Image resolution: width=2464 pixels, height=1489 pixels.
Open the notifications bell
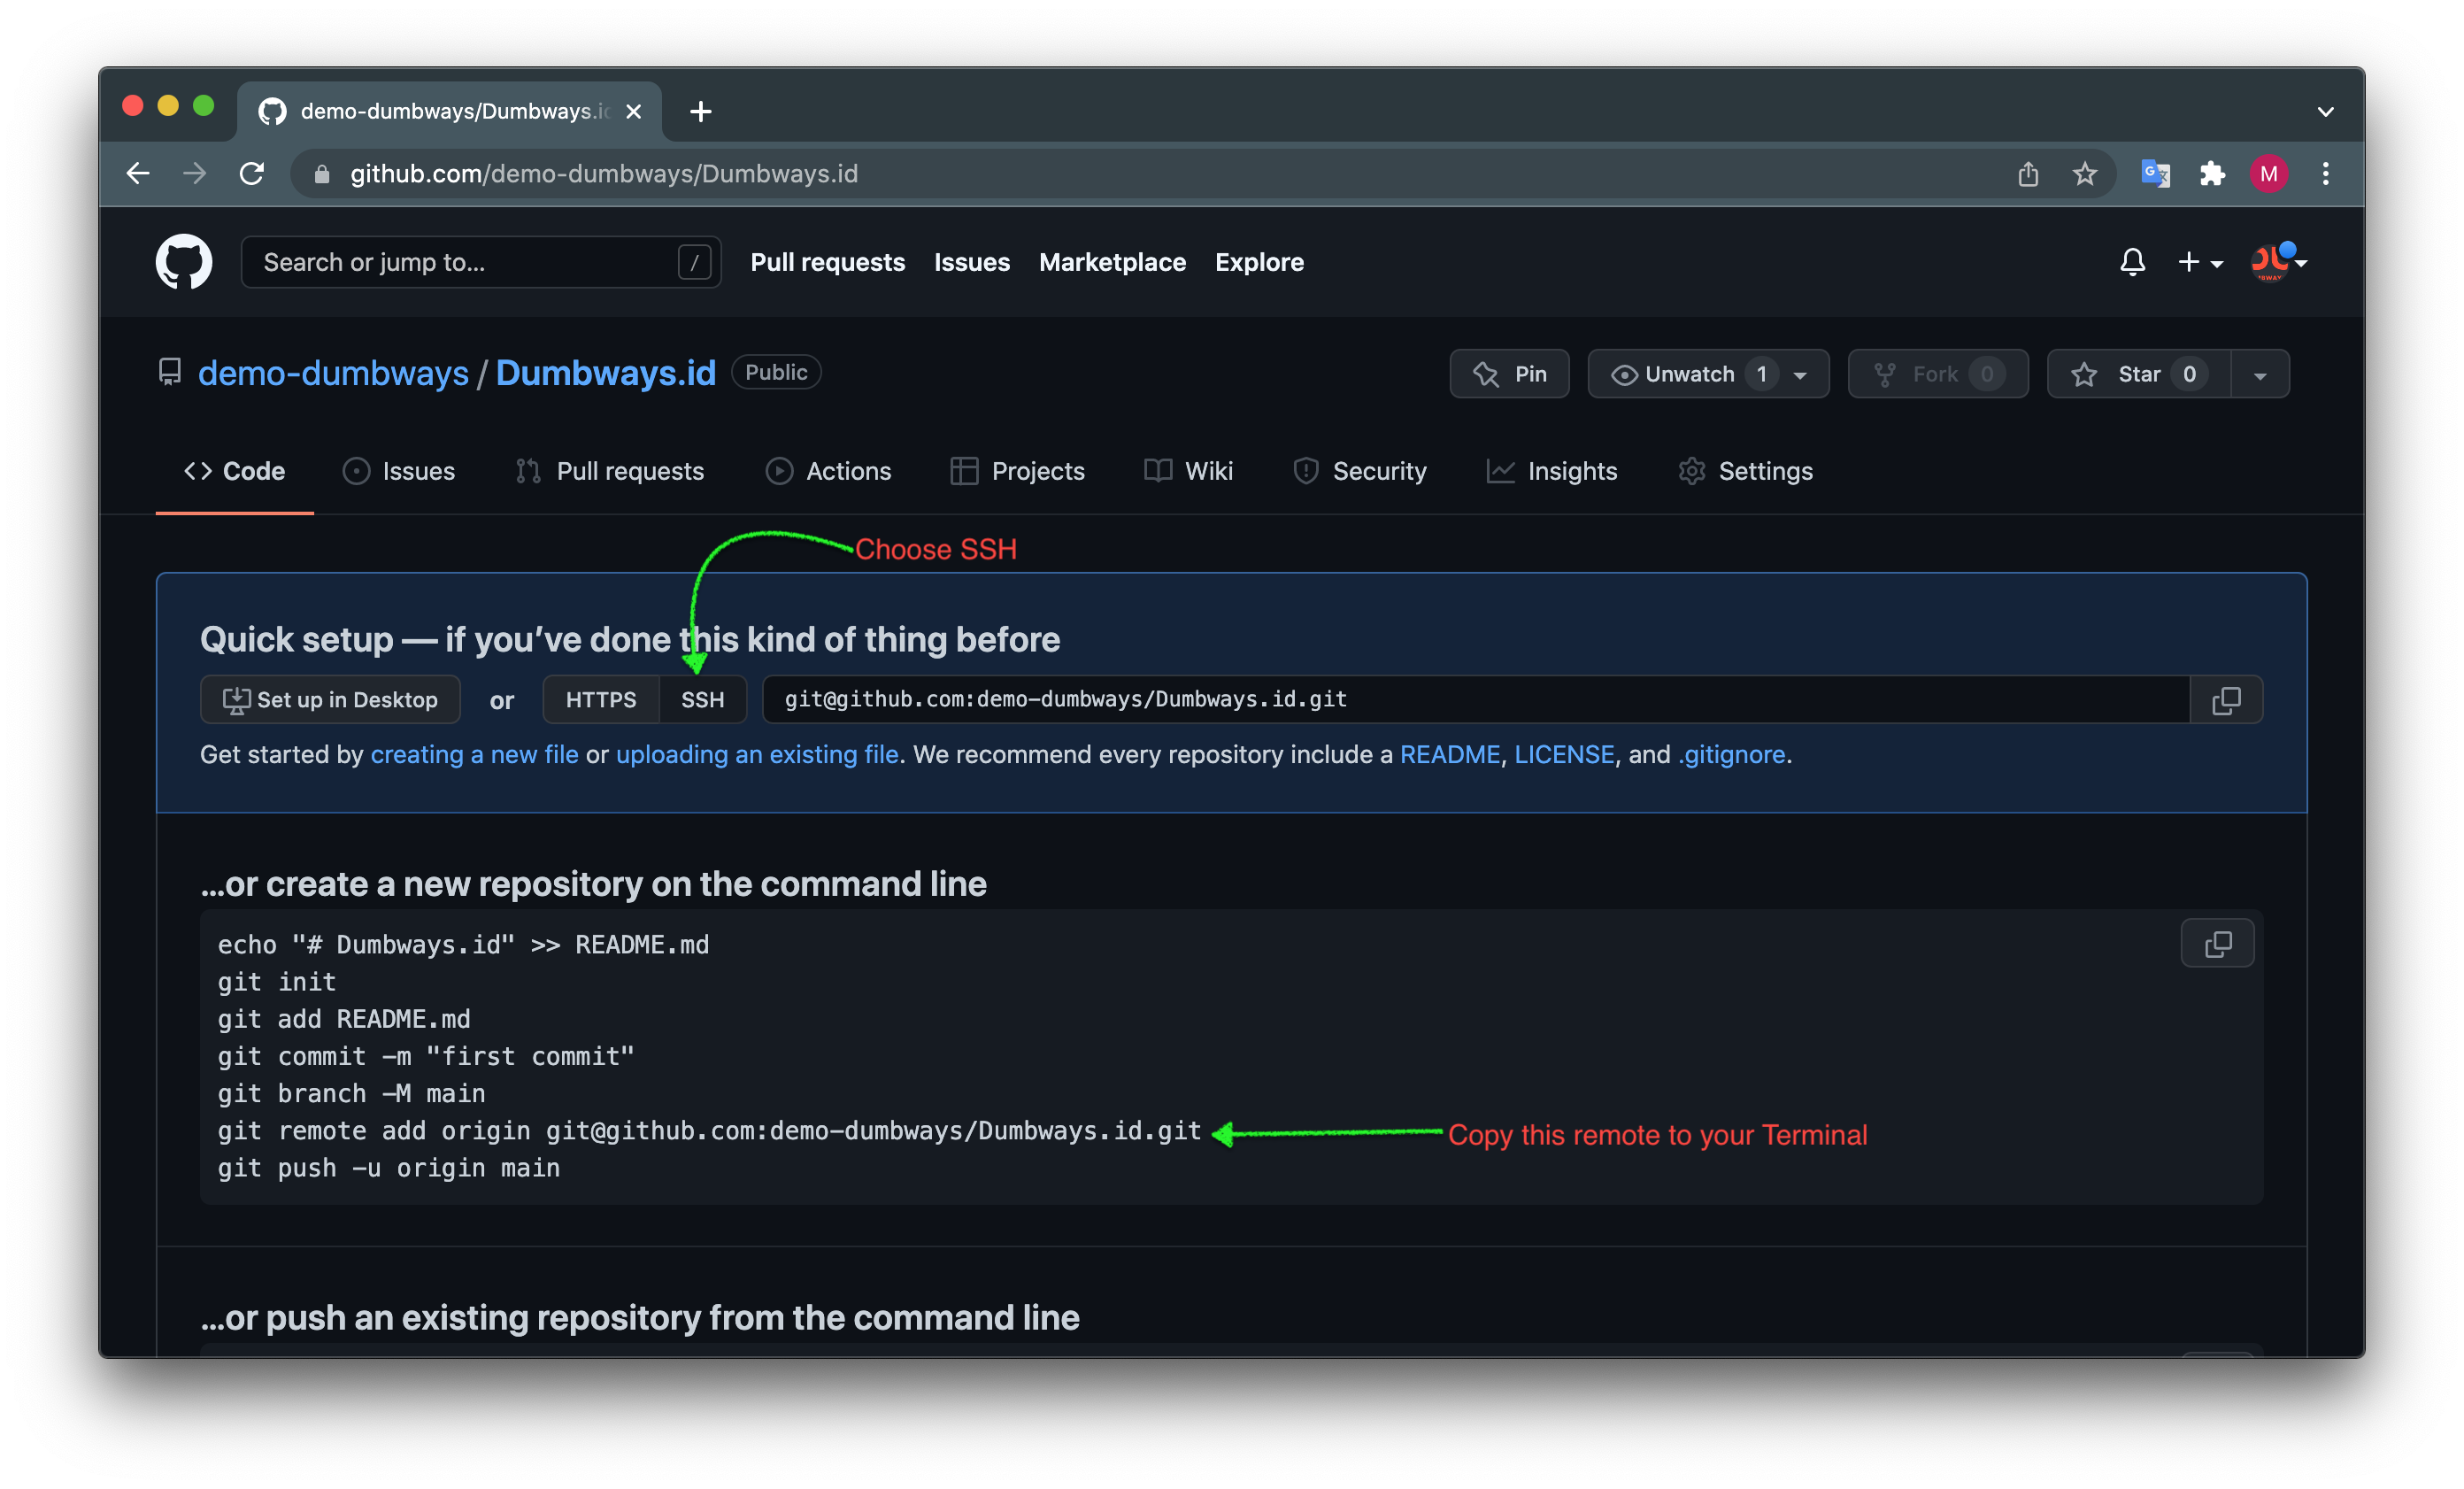click(2132, 262)
